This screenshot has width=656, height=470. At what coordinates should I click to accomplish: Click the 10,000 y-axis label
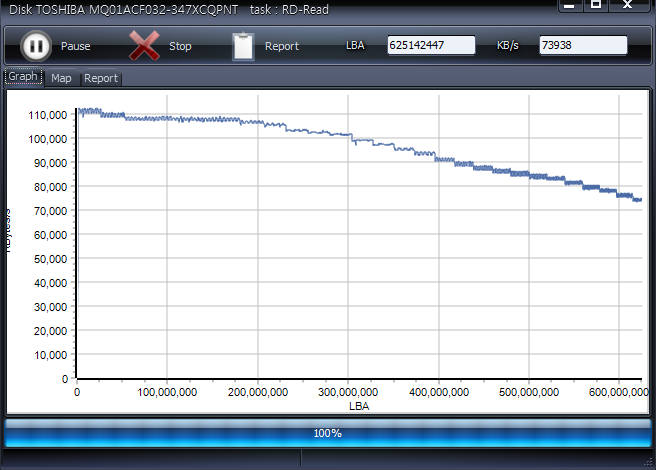tap(50, 355)
